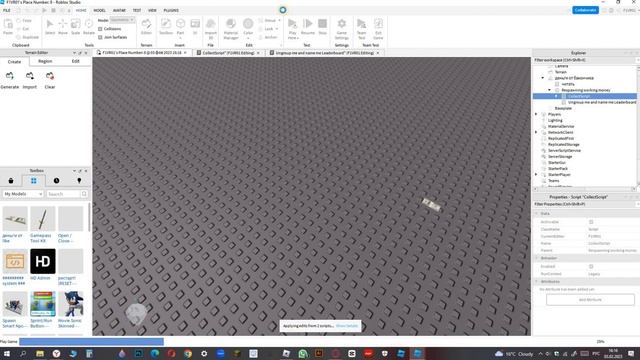Activate the Move tool
Image resolution: width=640 pixels, height=360 pixels.
point(63,27)
